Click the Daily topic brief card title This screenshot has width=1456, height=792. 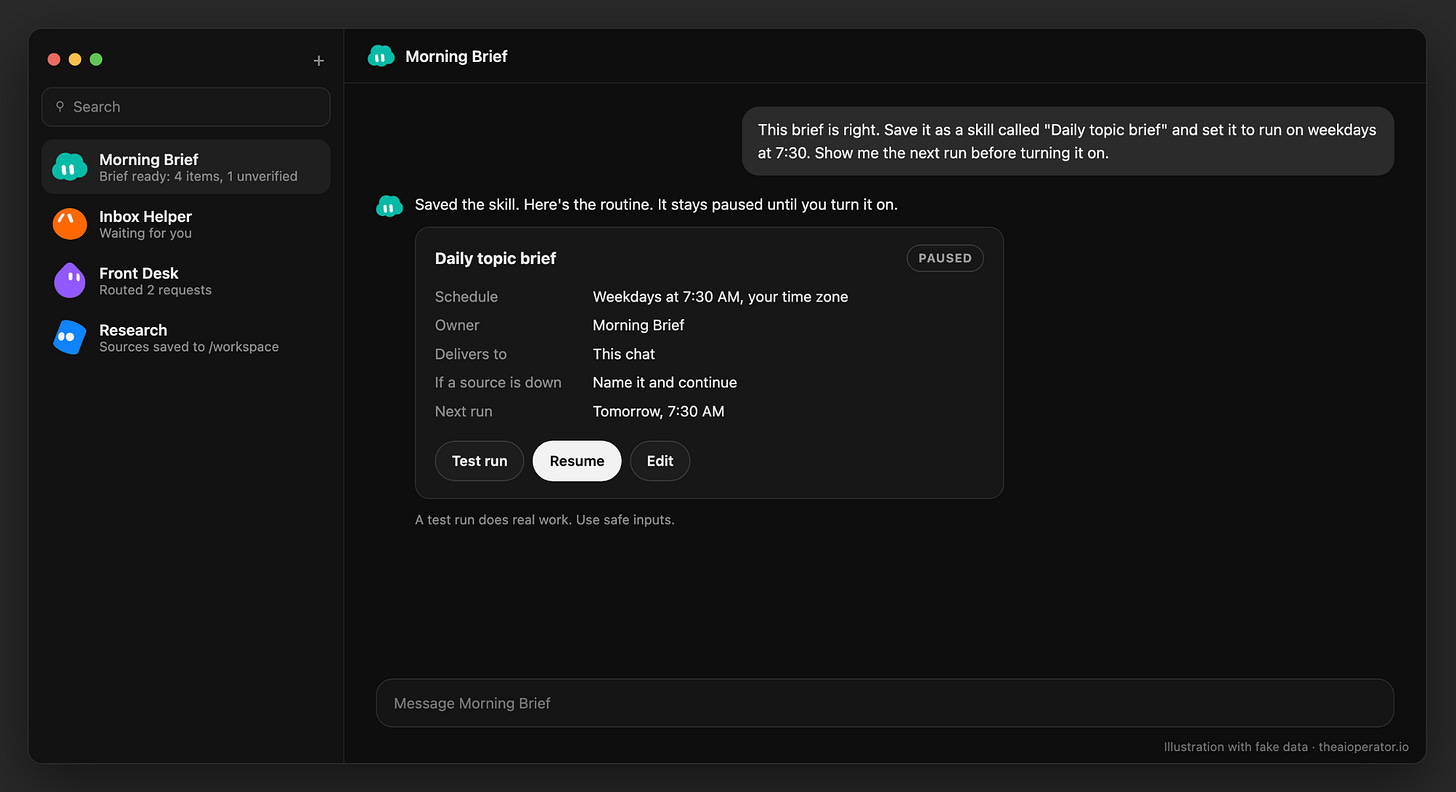click(x=495, y=258)
